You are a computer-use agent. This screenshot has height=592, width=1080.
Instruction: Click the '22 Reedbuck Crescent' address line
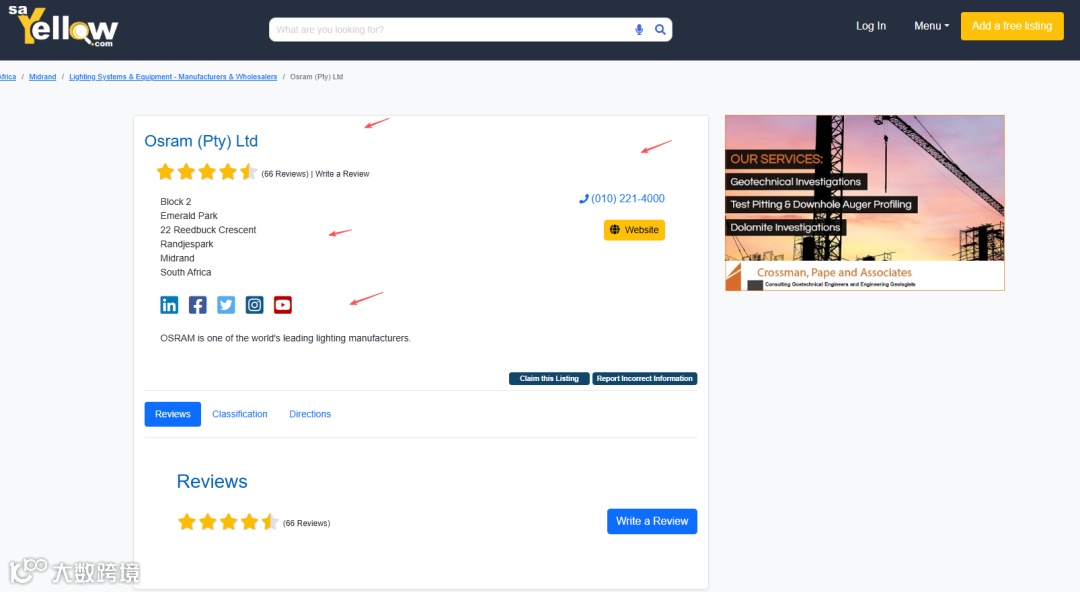[x=208, y=230]
